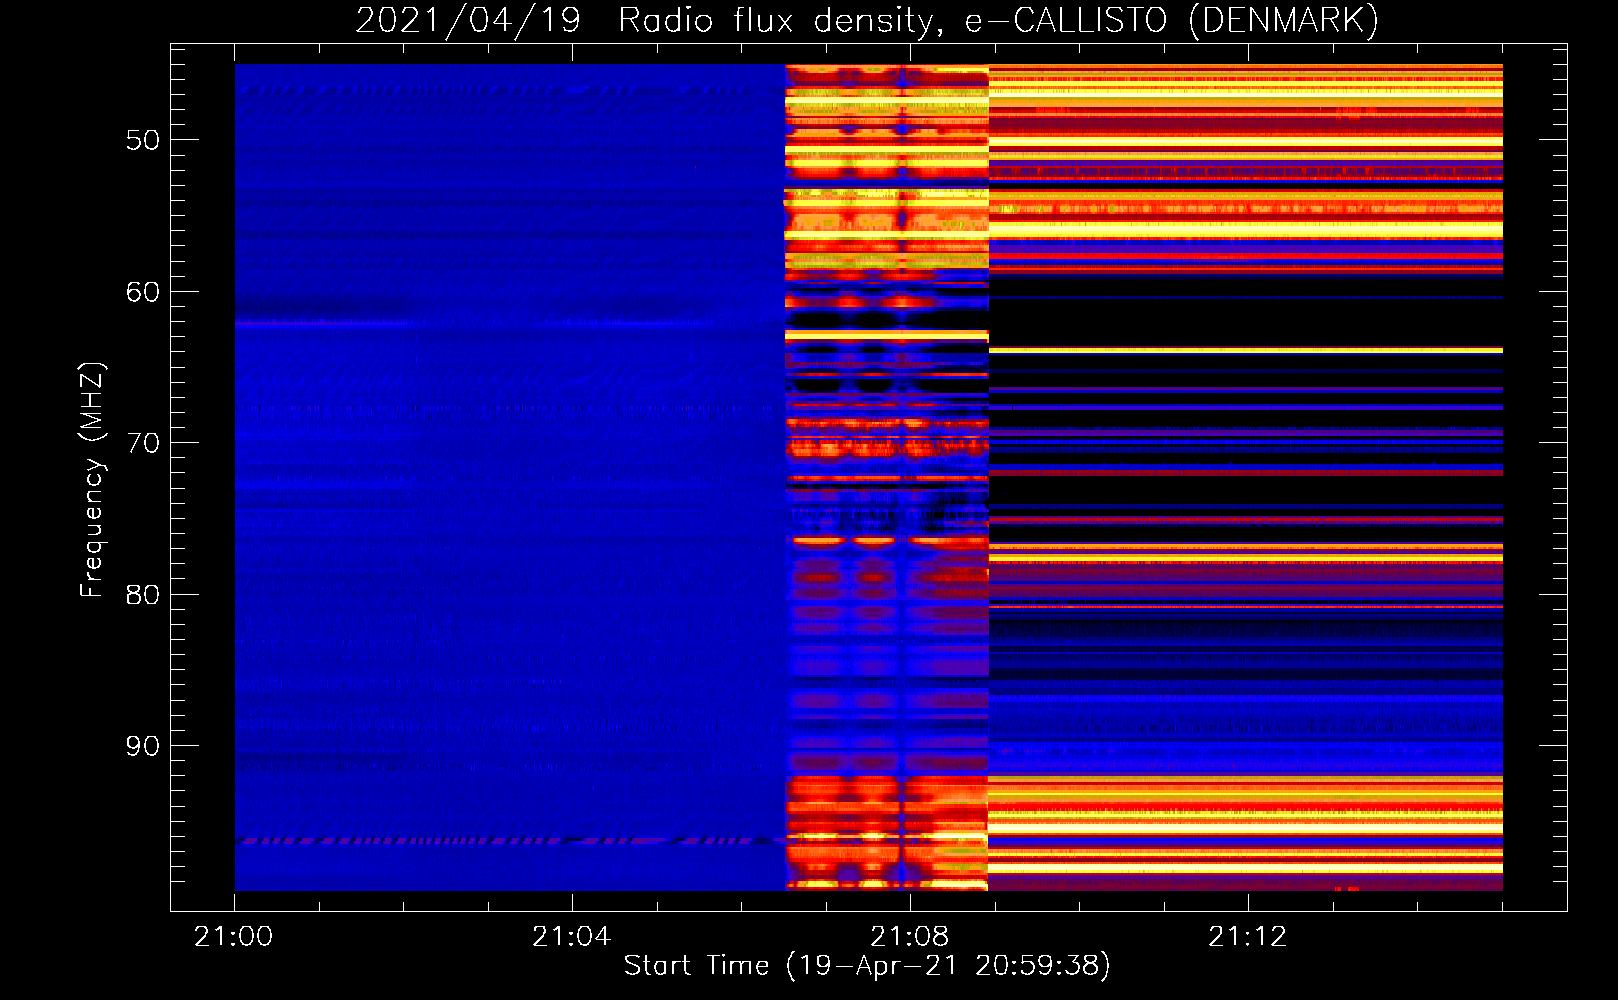Click the 60 frequency tick label
Viewport: 1618px width, 1000px height.
pyautogui.click(x=143, y=292)
